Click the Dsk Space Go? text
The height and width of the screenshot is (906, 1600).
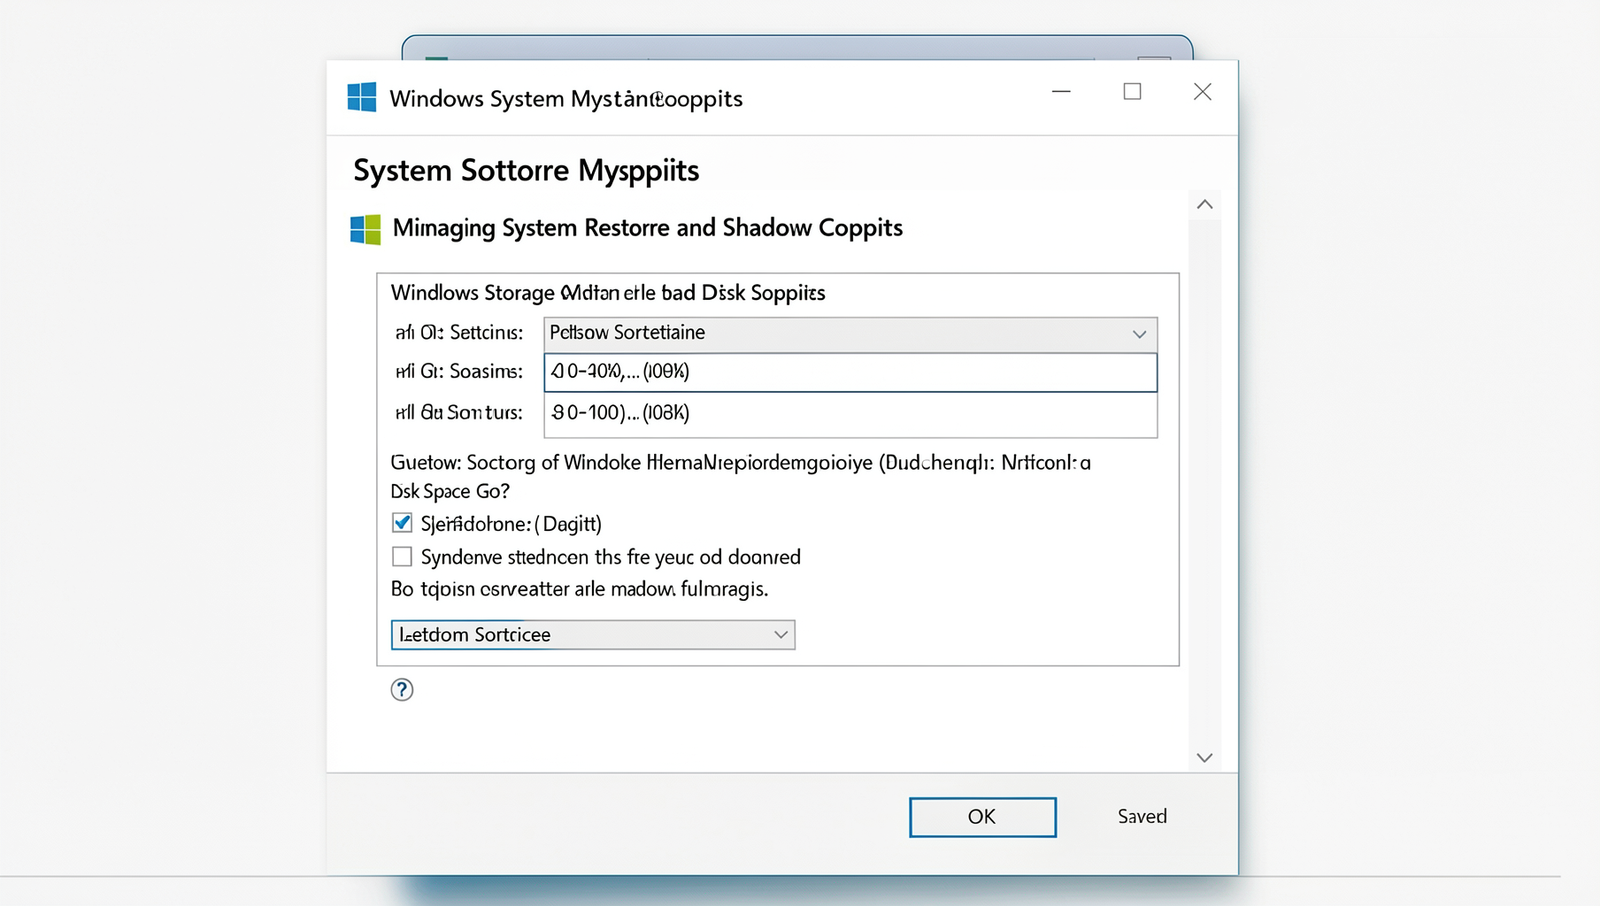(x=450, y=491)
